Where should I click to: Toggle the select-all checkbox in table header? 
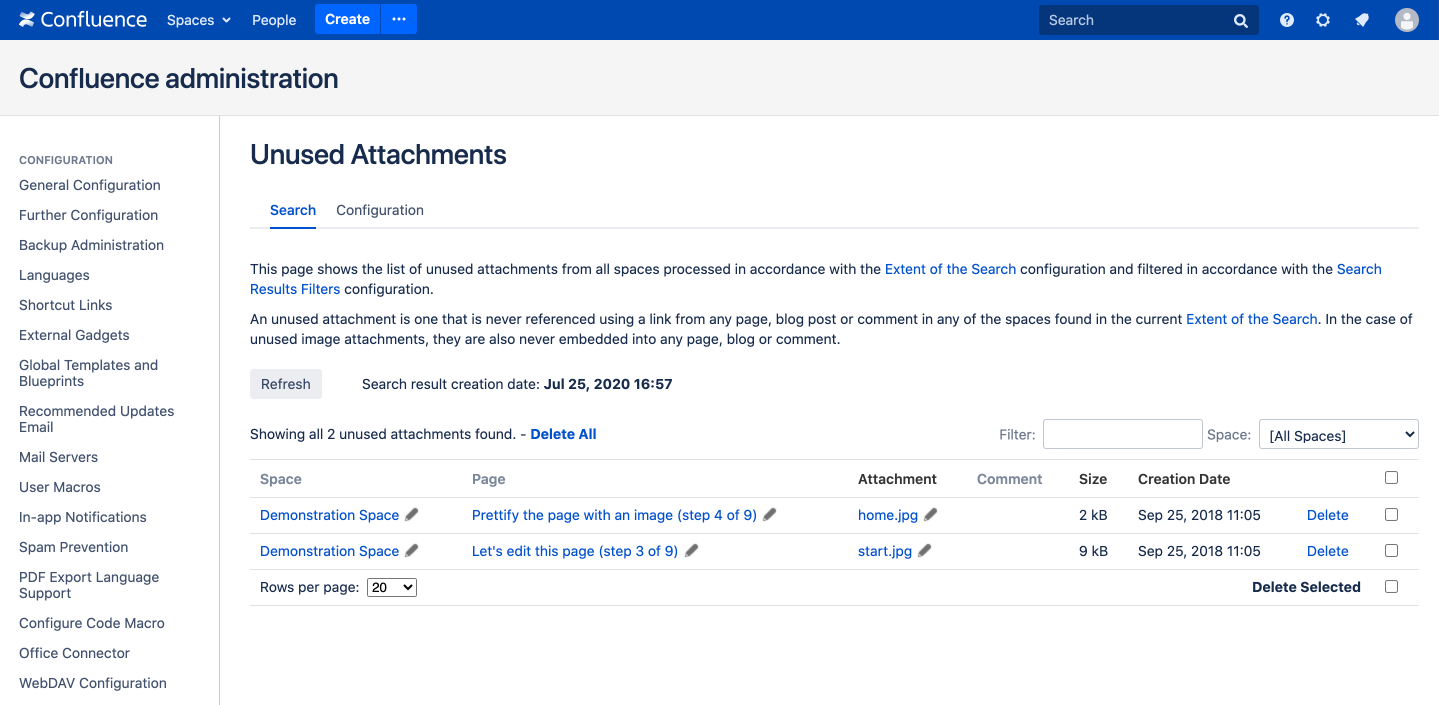pos(1391,478)
